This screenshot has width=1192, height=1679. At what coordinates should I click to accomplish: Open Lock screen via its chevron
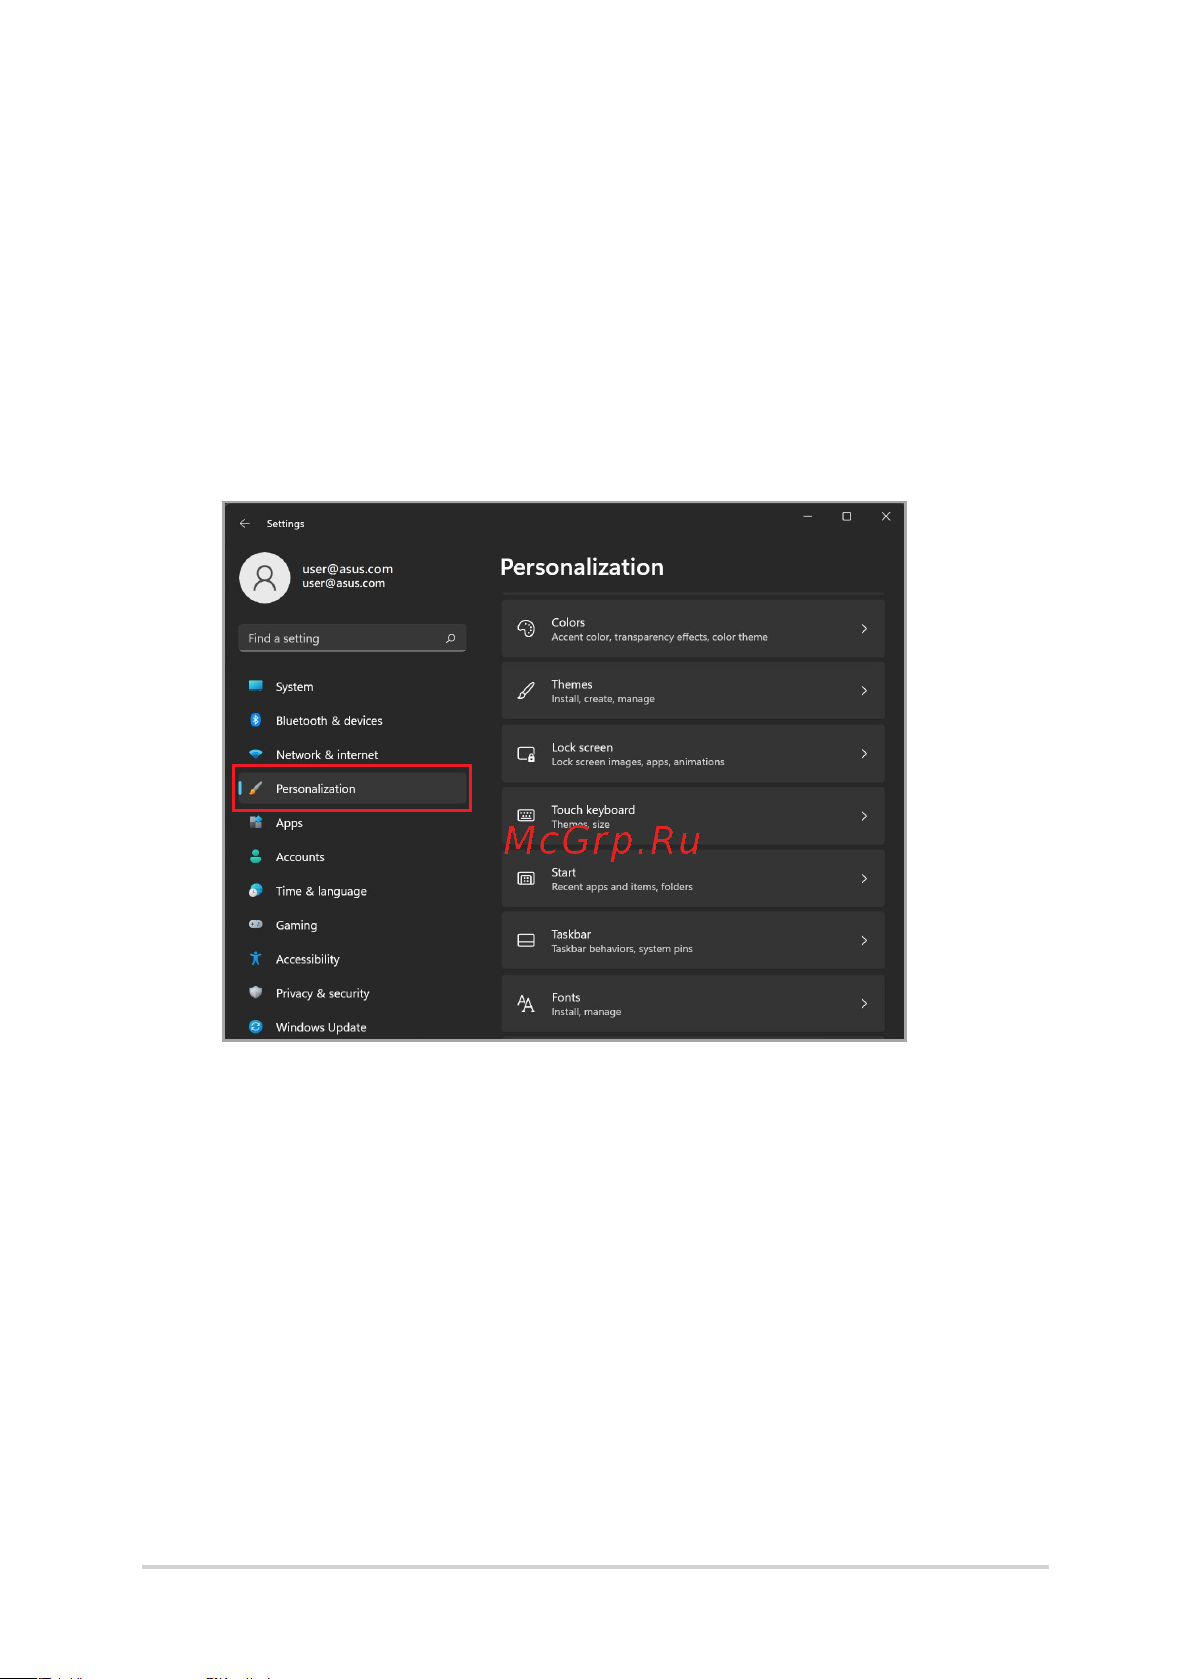pos(864,754)
